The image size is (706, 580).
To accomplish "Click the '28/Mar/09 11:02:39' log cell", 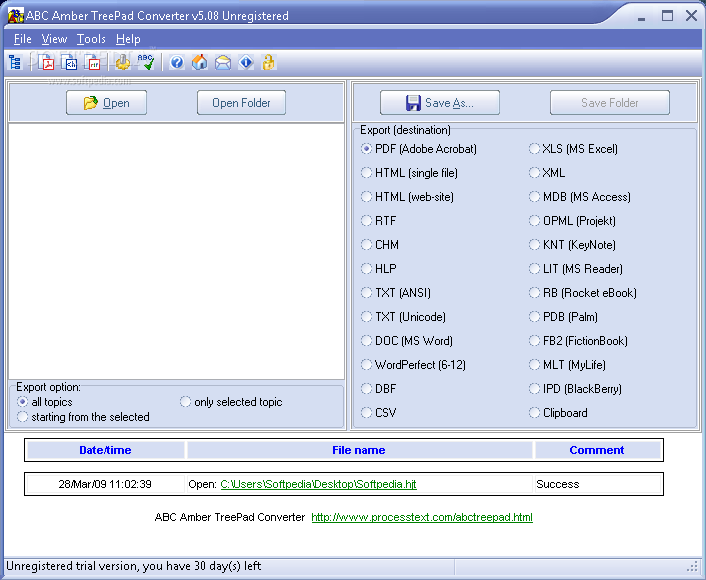I will point(105,484).
